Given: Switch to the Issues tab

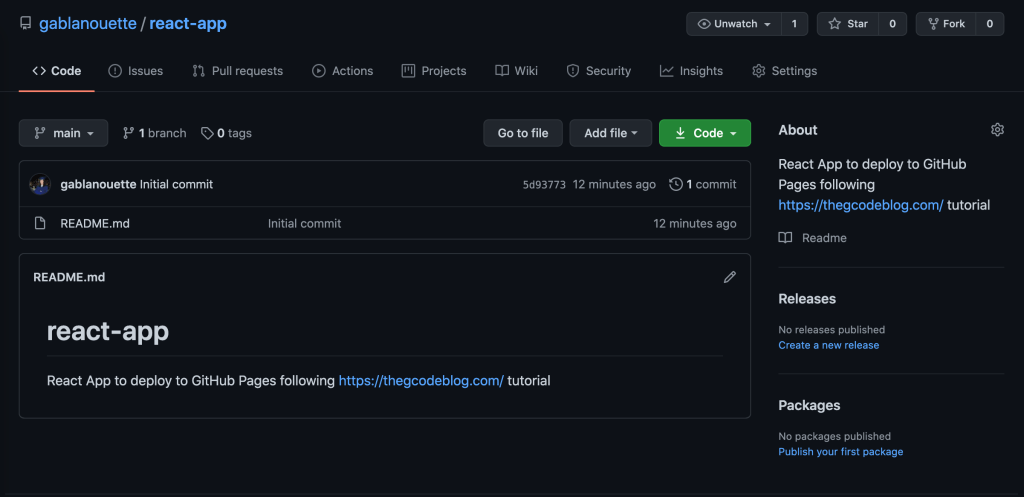Looking at the screenshot, I should tap(135, 71).
